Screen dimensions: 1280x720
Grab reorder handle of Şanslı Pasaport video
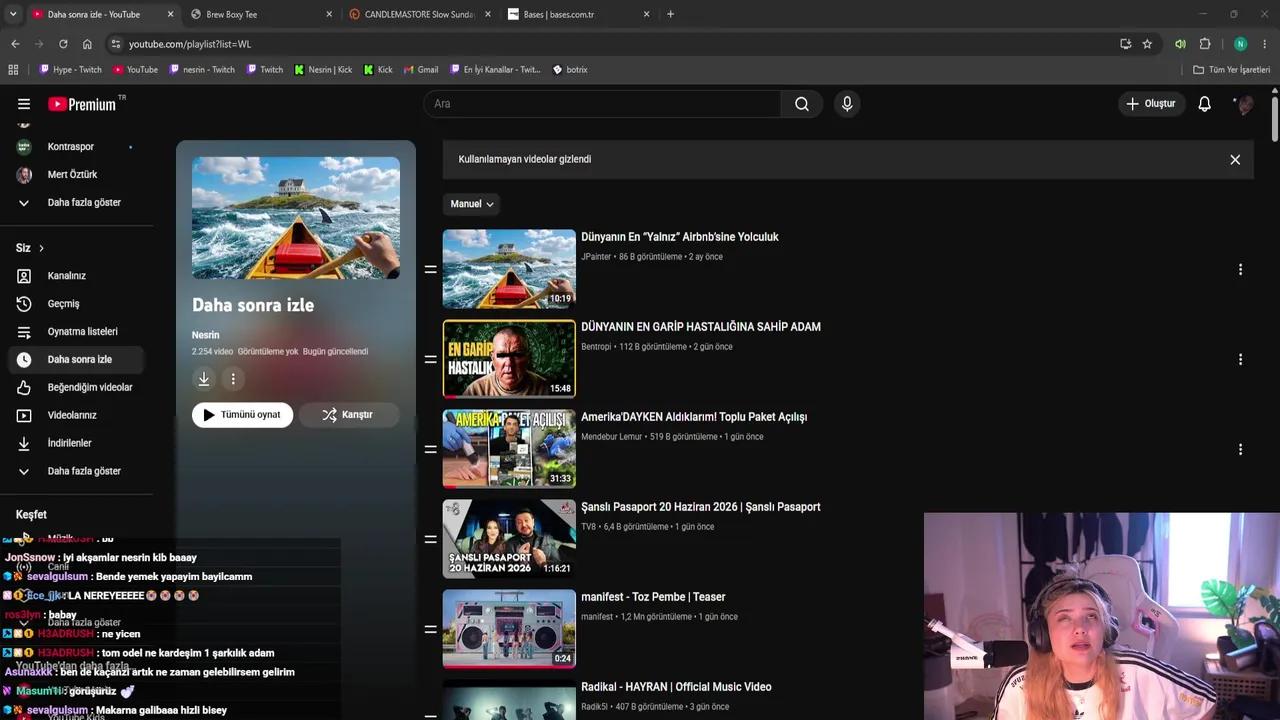[x=431, y=540]
